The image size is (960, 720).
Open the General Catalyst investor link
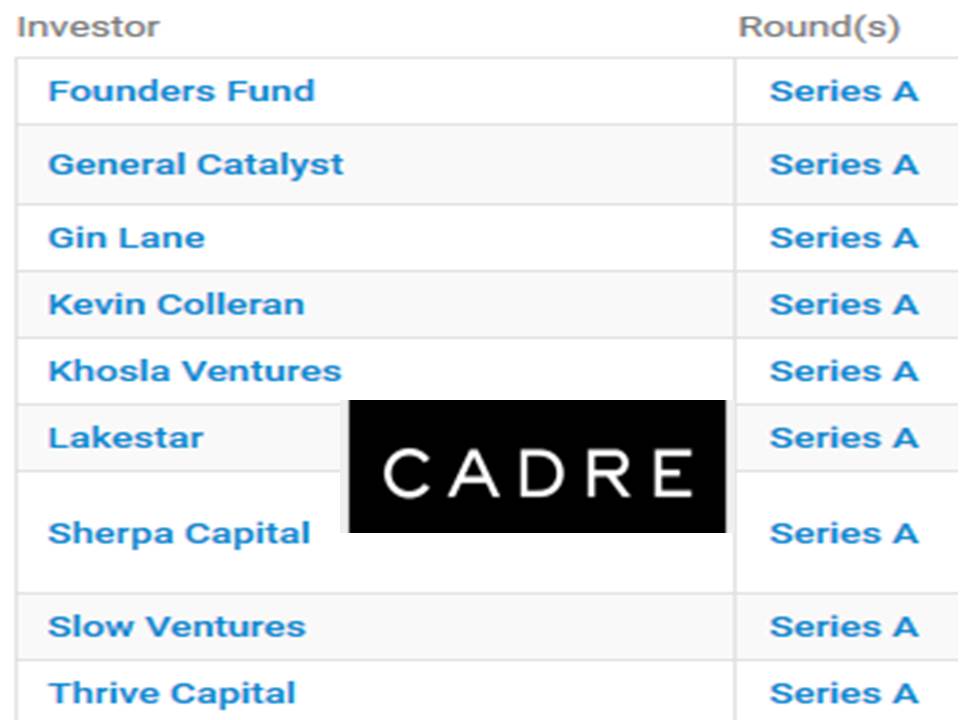pos(196,165)
